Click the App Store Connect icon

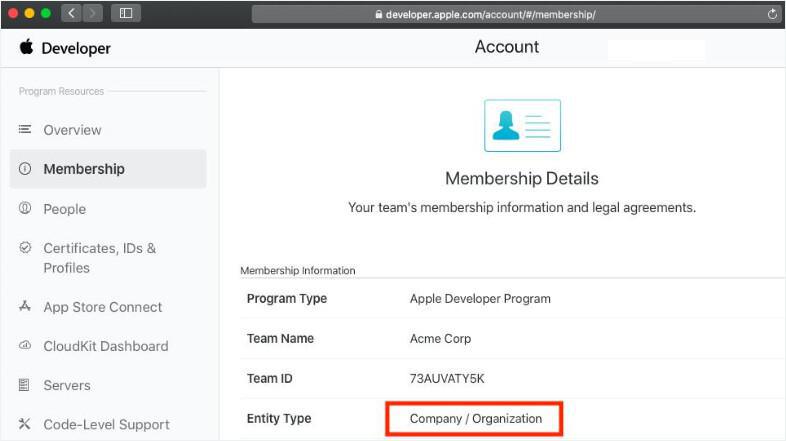click(x=25, y=307)
